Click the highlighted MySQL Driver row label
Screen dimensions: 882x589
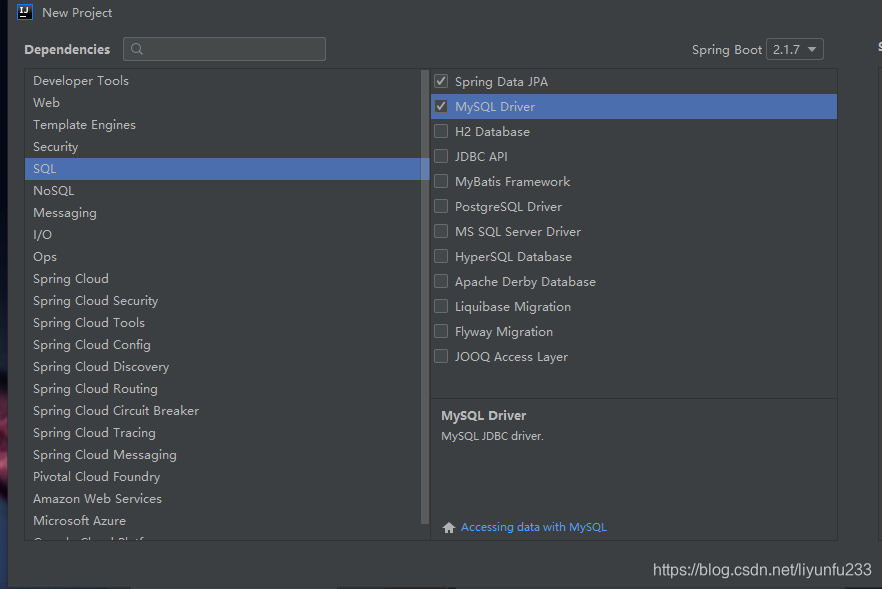pos(495,106)
